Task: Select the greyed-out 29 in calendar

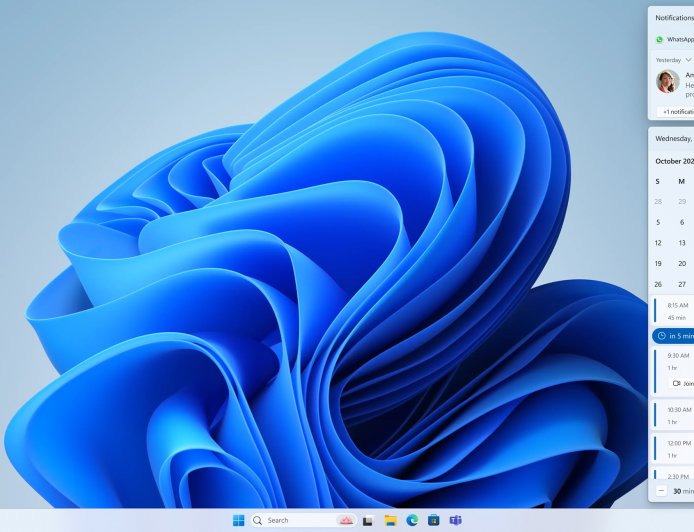Action: pos(682,201)
